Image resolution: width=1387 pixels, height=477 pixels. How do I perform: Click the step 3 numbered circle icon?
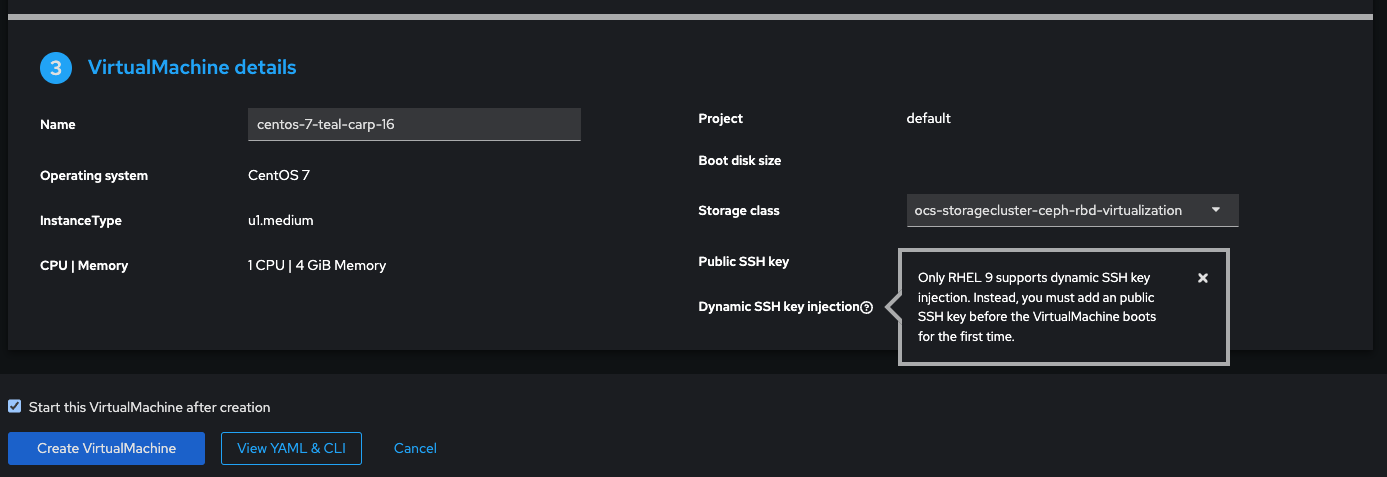56,68
